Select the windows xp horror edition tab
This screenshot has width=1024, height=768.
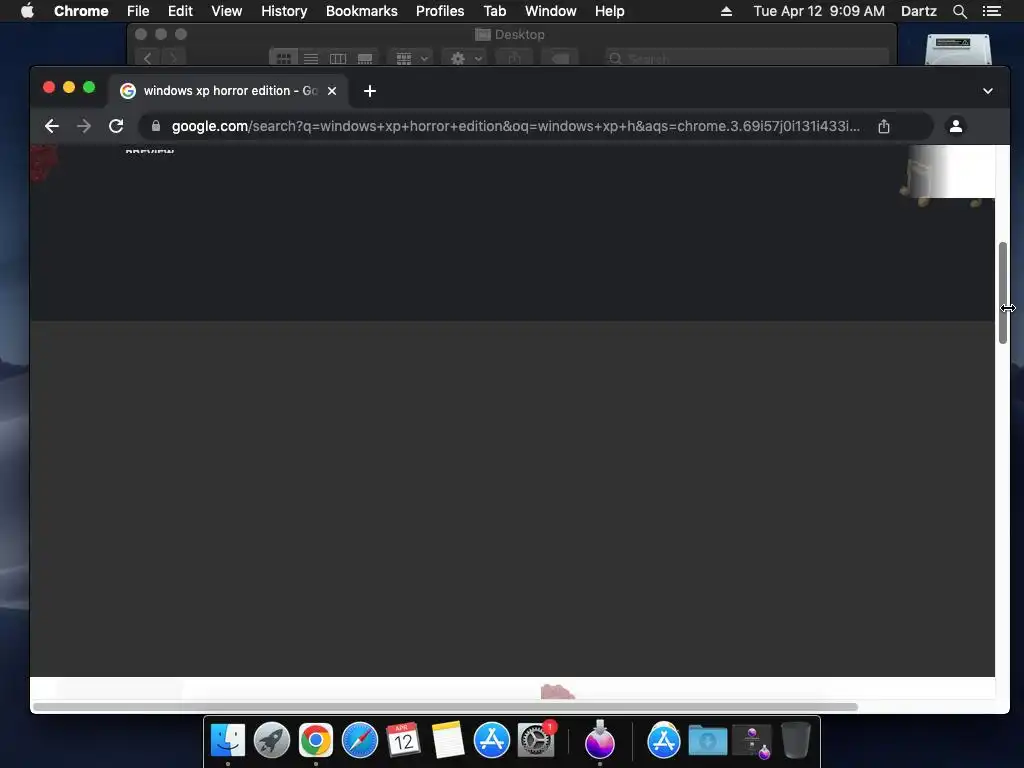229,91
